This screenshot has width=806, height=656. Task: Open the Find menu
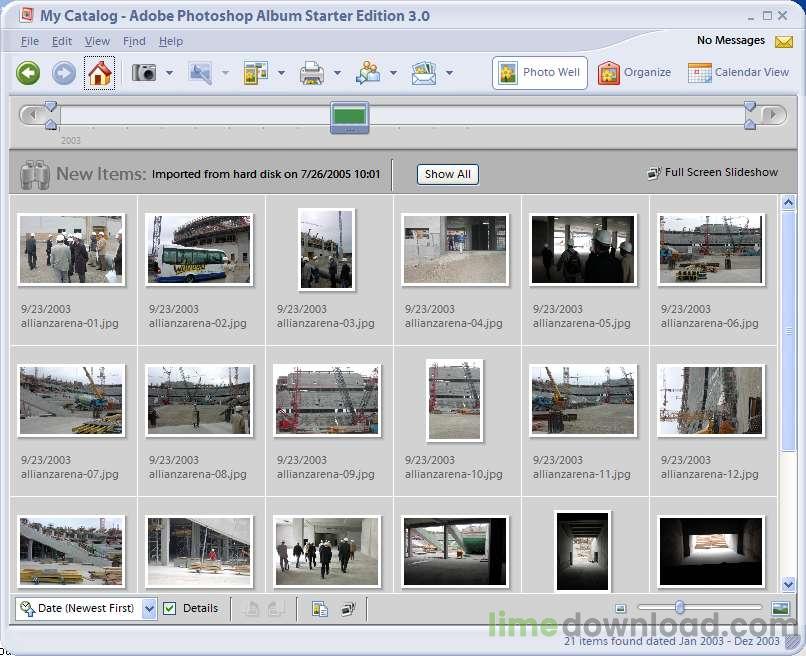tap(134, 41)
